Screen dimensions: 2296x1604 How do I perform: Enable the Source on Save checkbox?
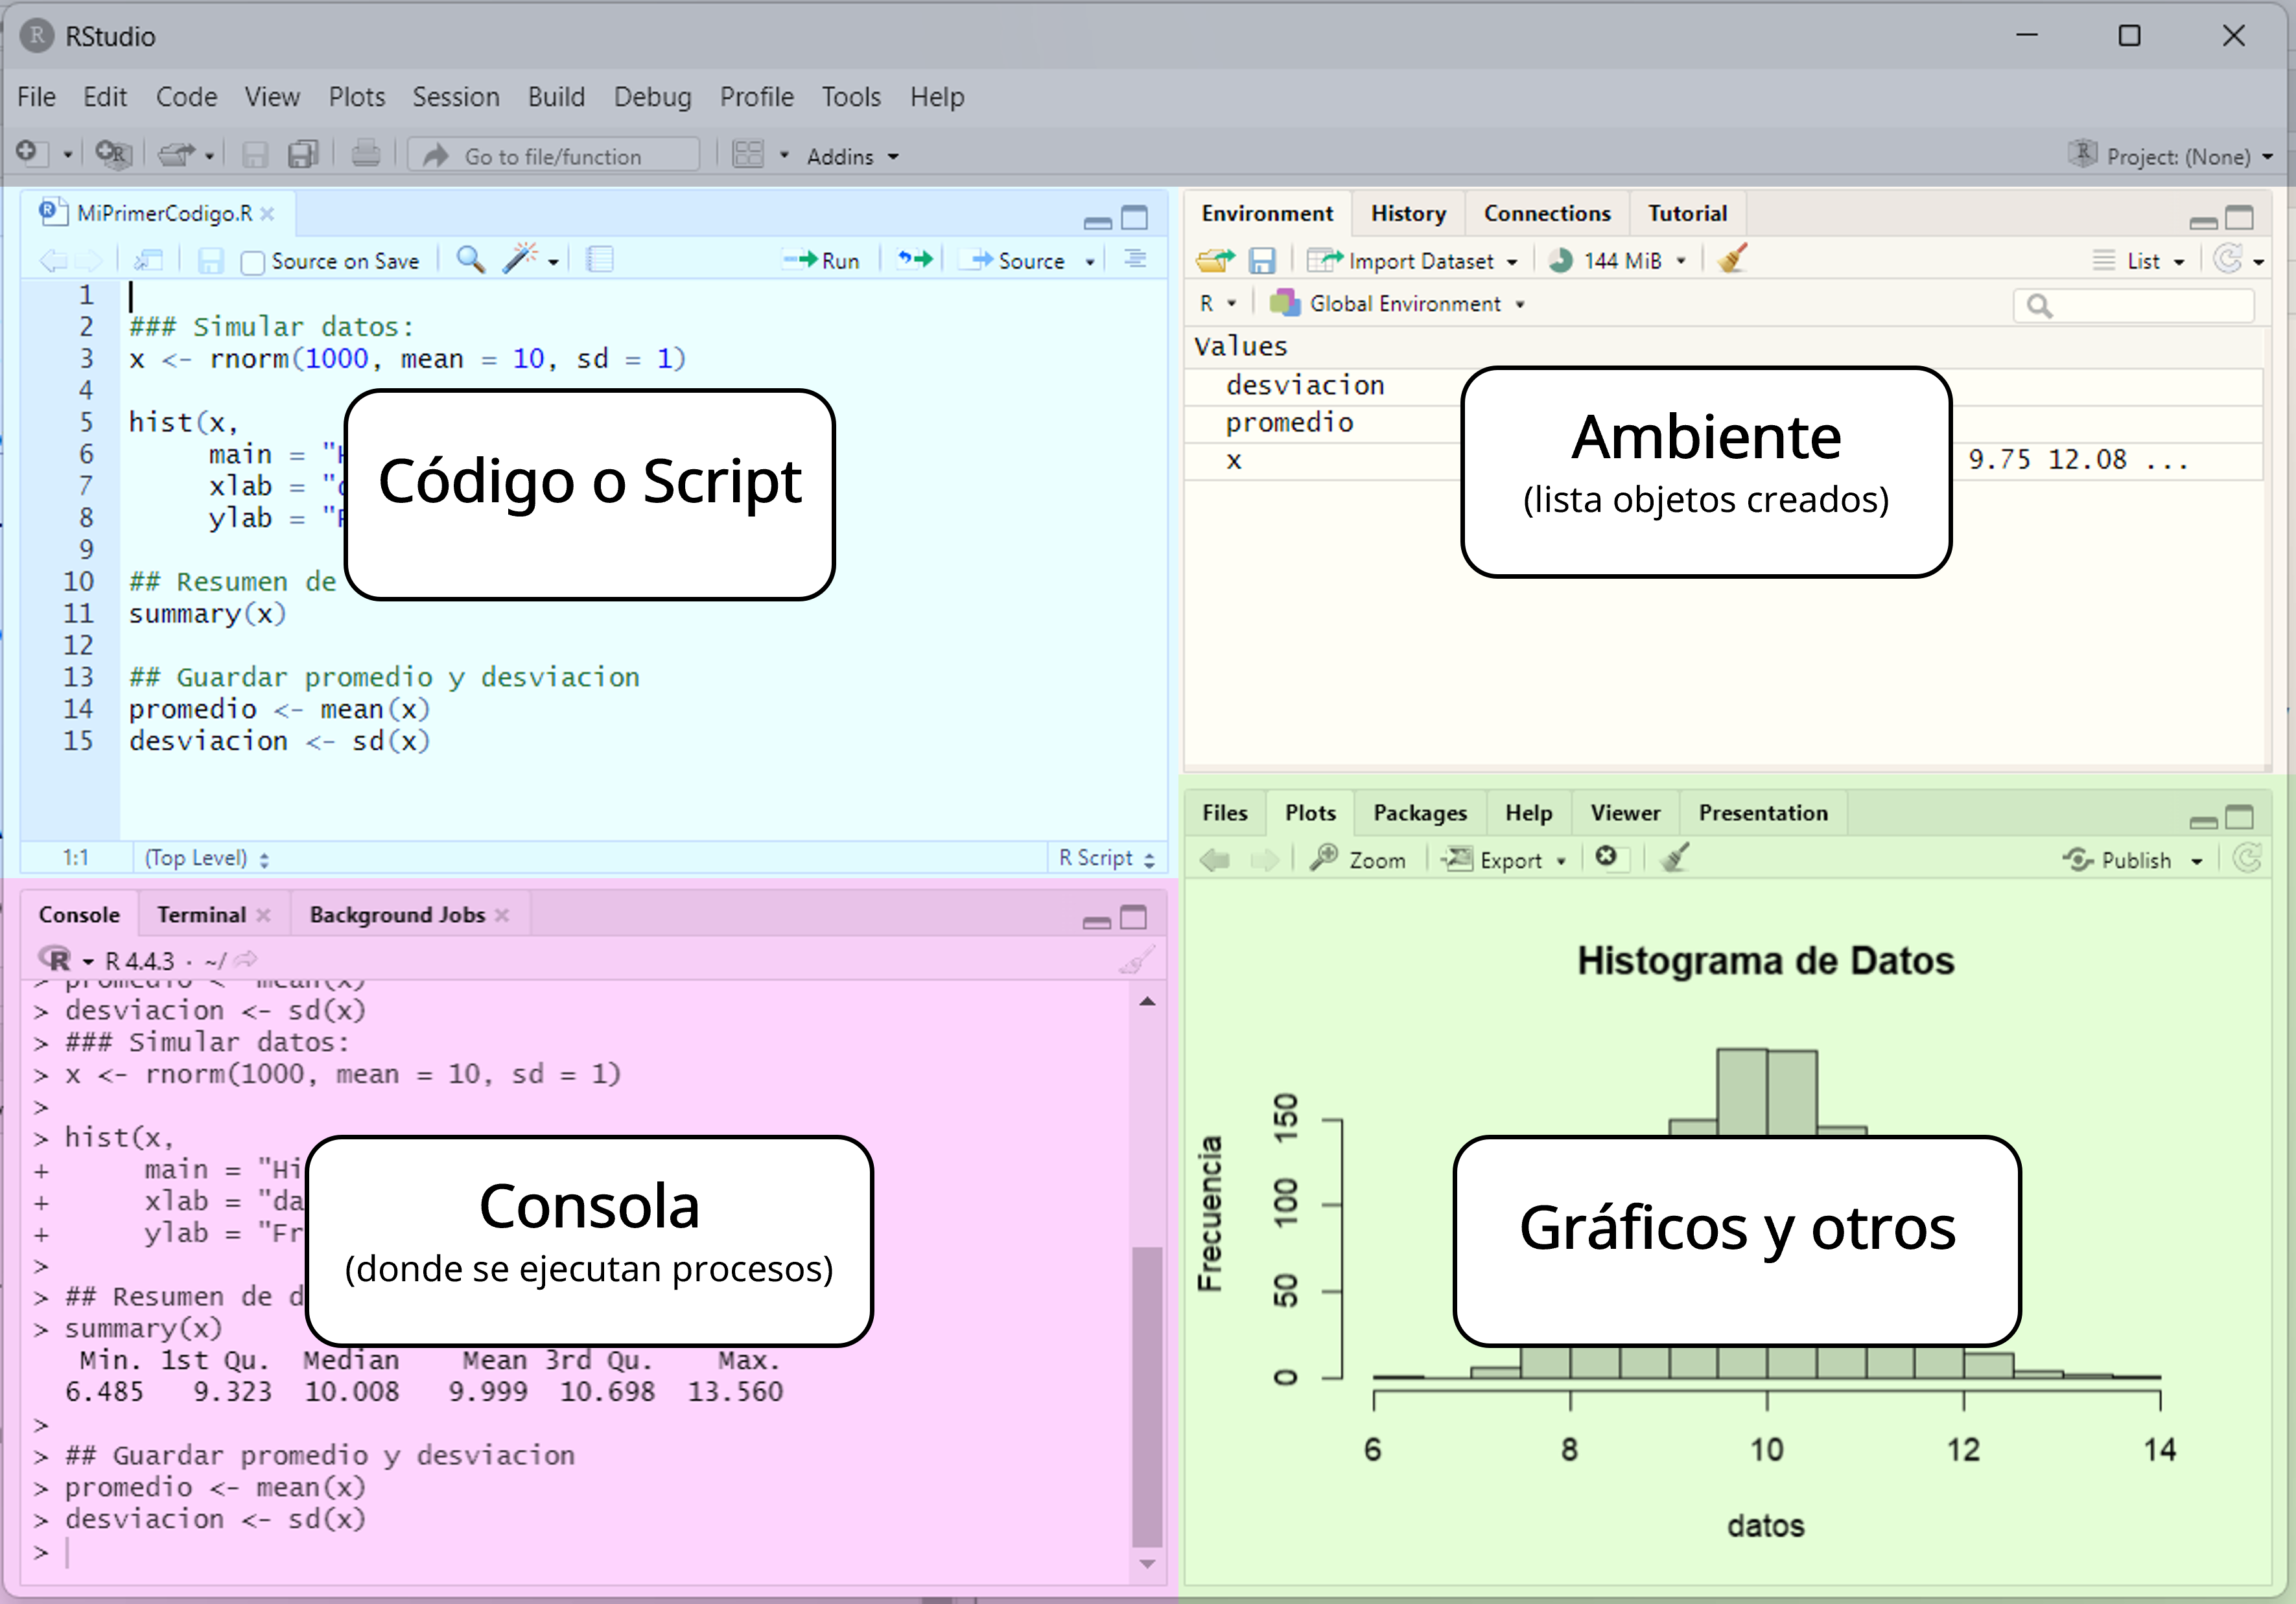click(253, 262)
